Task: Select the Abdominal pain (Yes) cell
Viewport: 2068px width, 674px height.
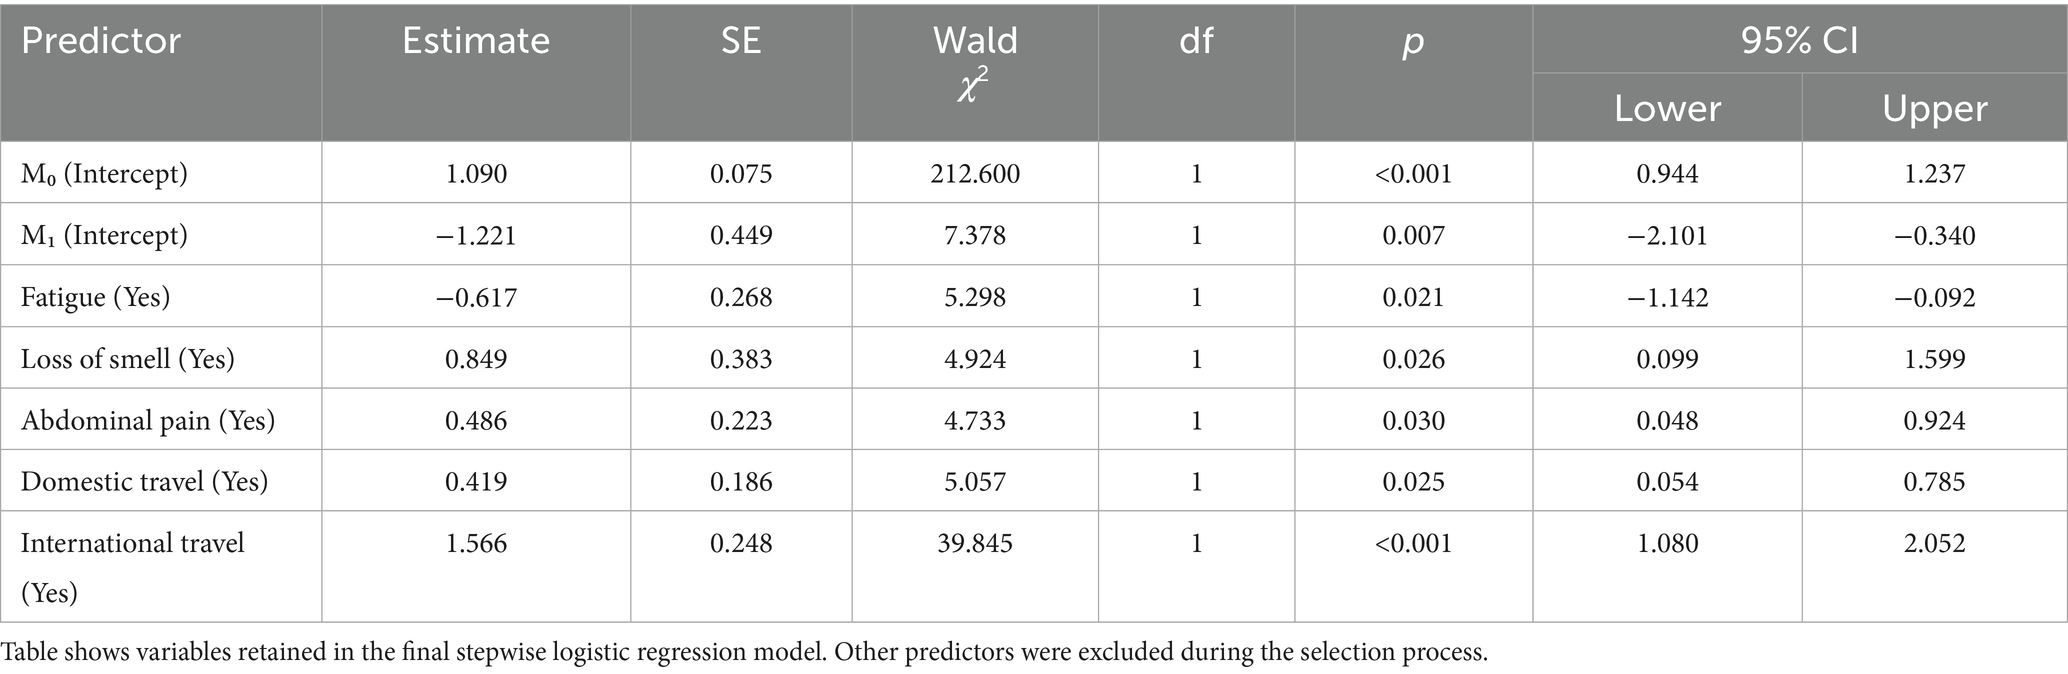Action: point(147,420)
